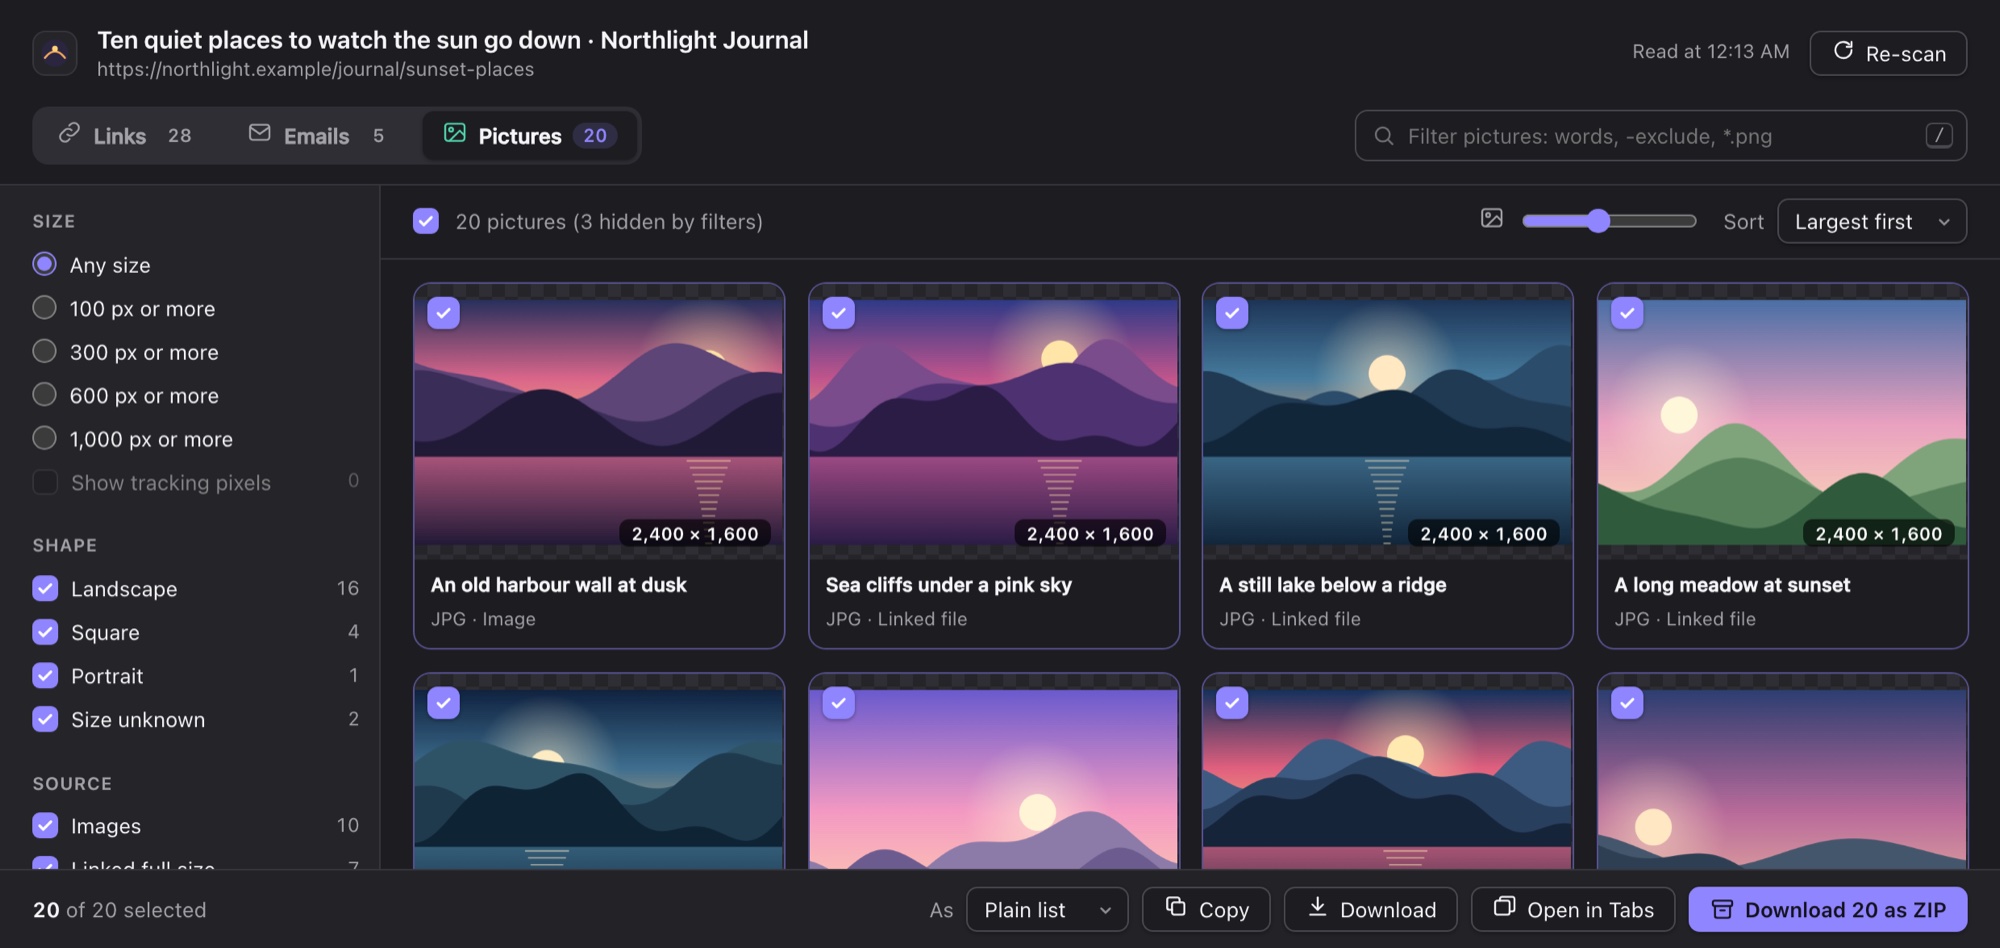Uncheck the Square shape filter

(45, 632)
